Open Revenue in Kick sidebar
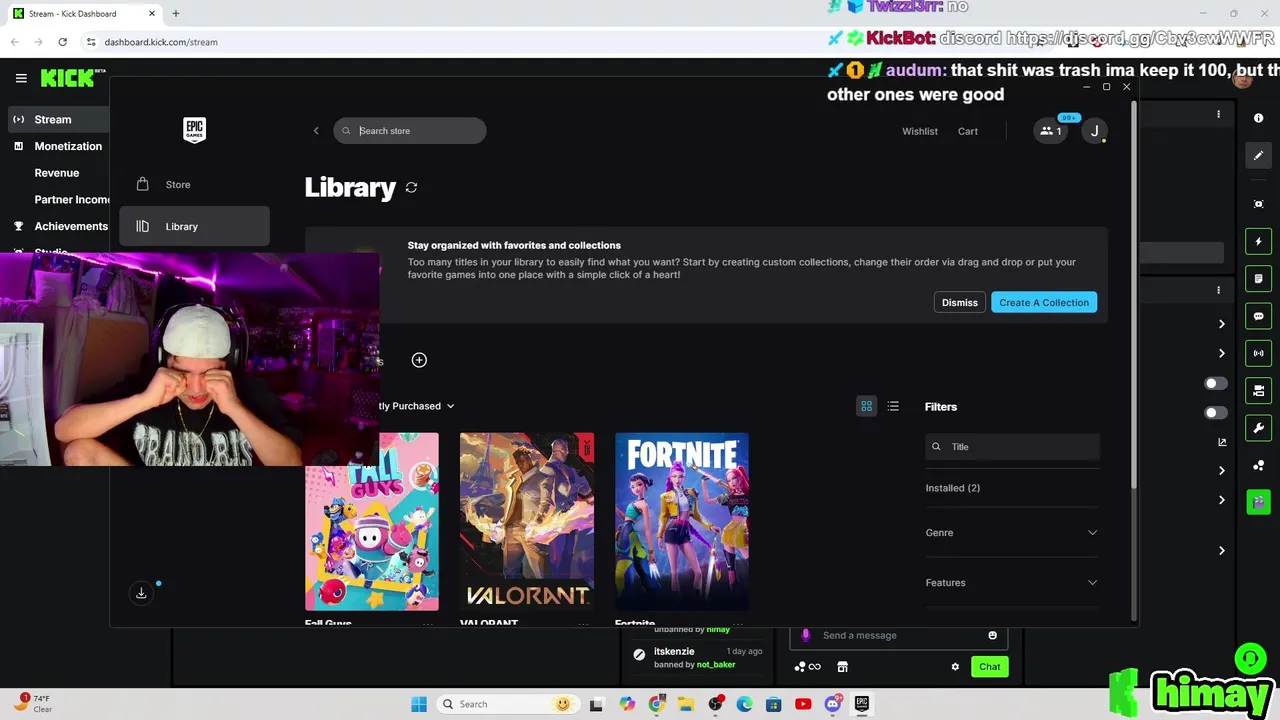The height and width of the screenshot is (720, 1280). (57, 173)
